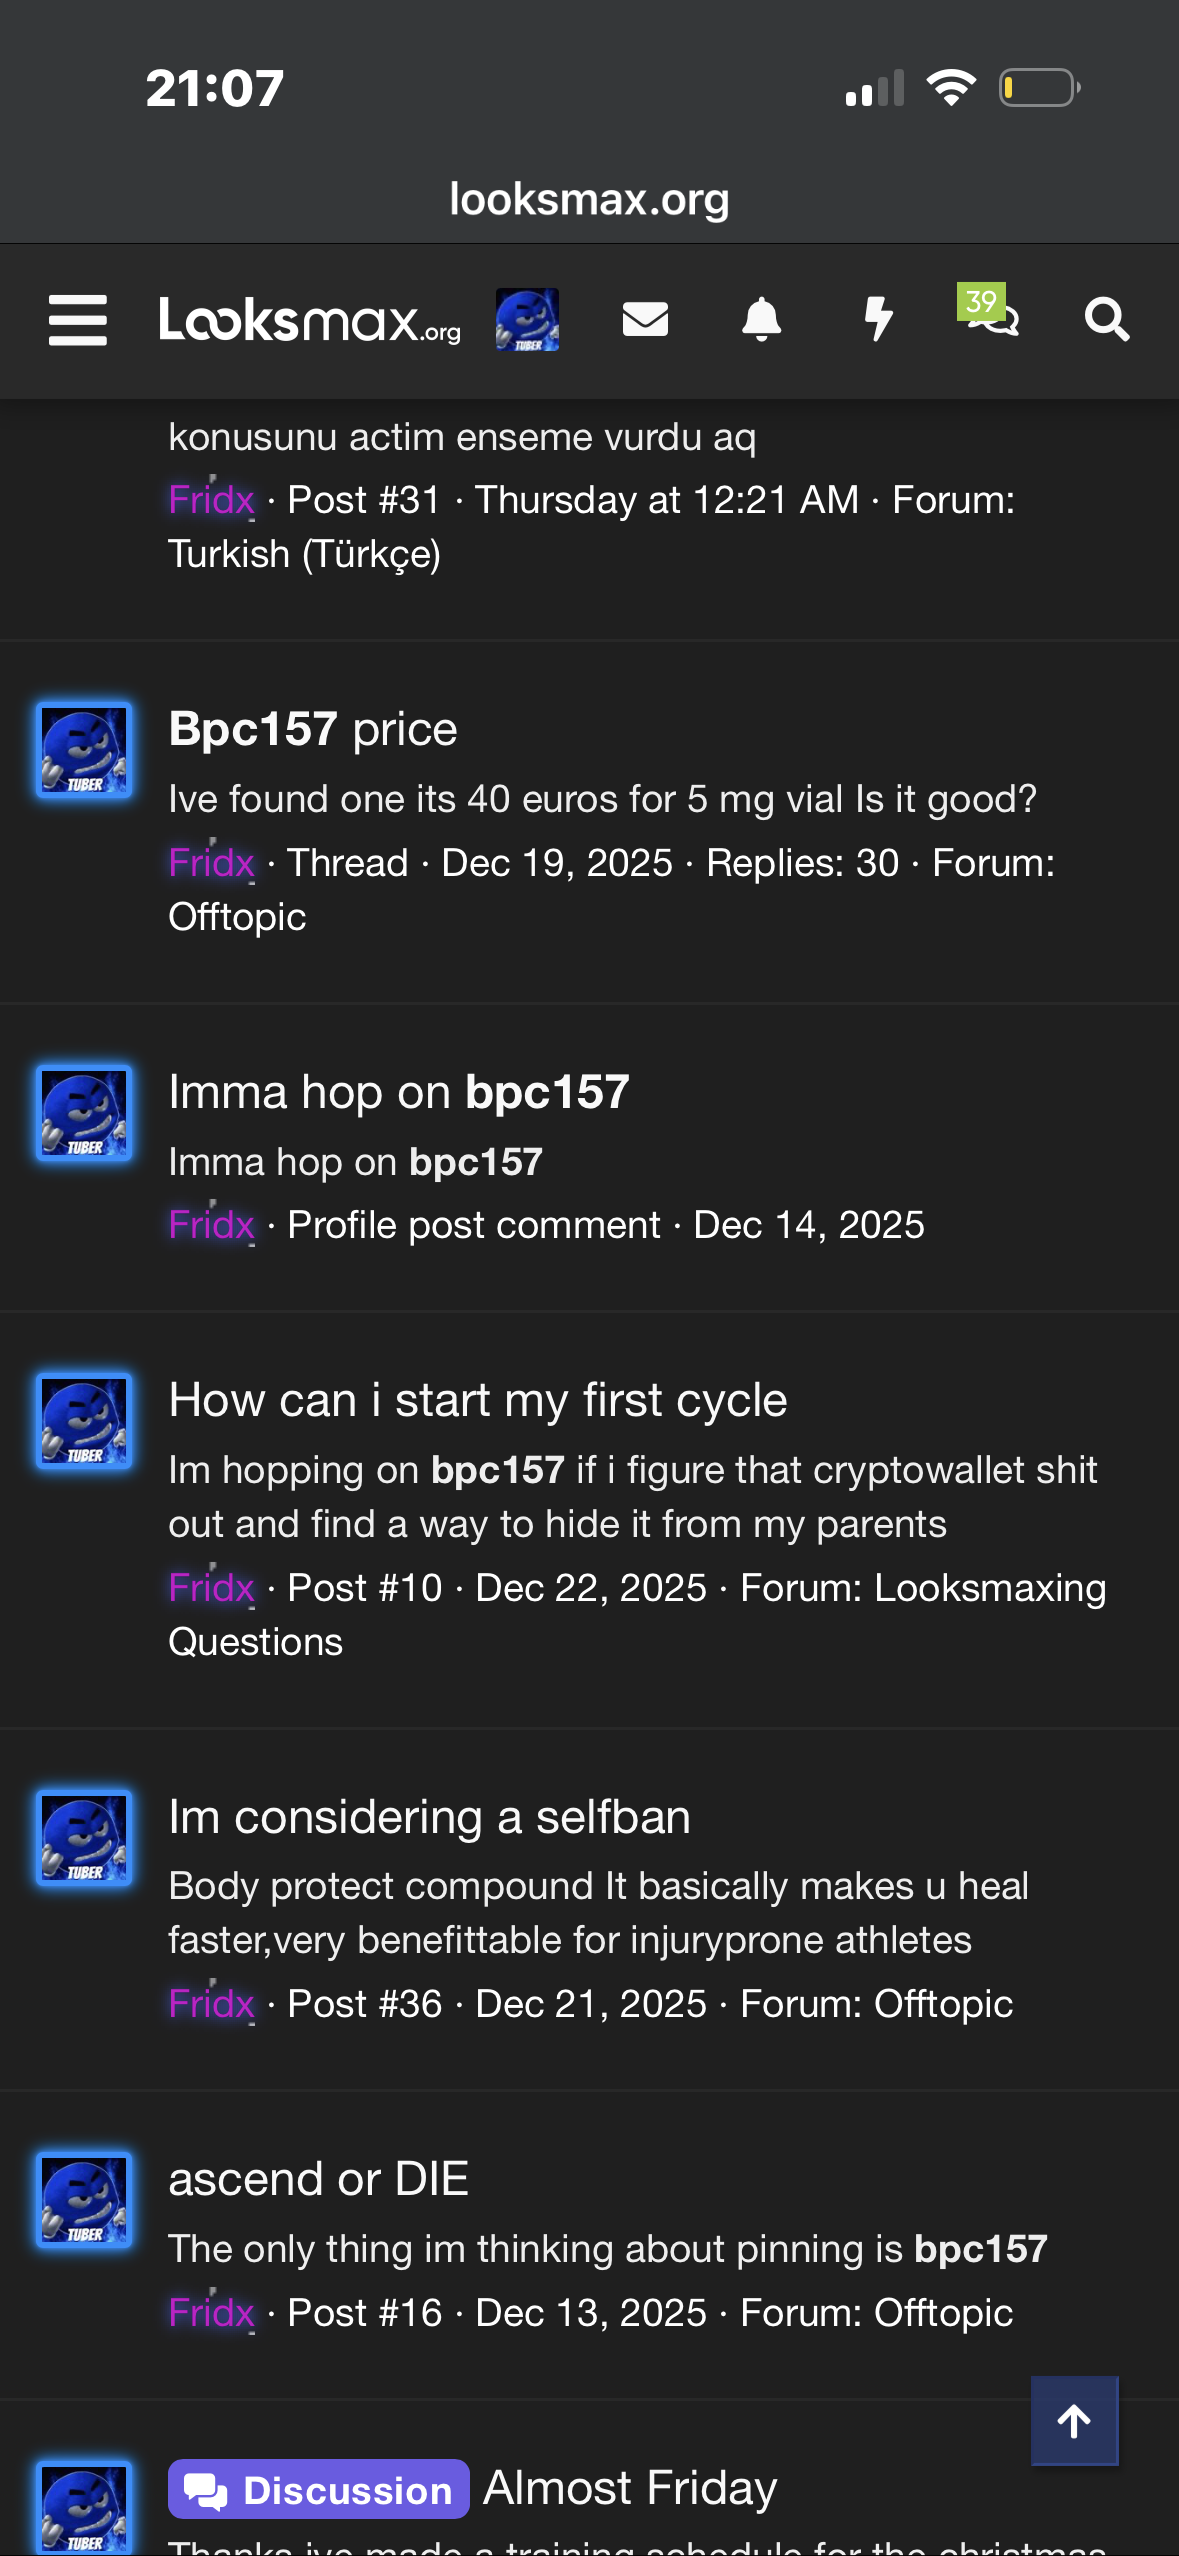1179x2556 pixels.
Task: Open the magnifying glass search icon
Action: [1107, 320]
